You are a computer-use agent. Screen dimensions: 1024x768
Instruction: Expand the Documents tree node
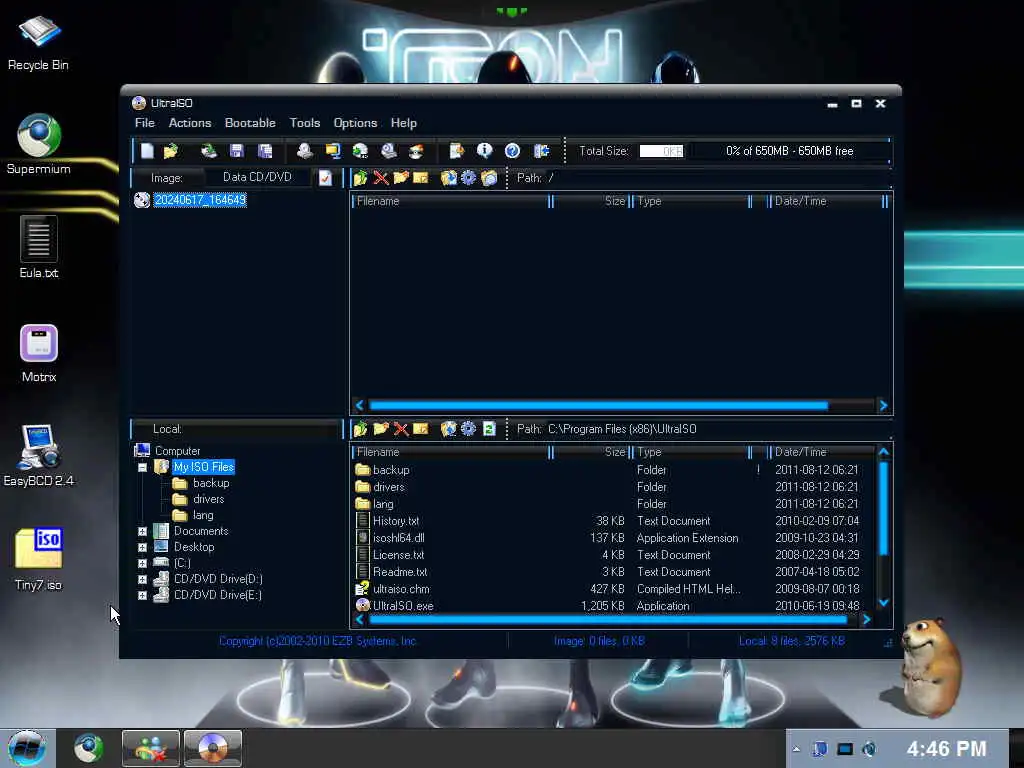pyautogui.click(x=142, y=532)
